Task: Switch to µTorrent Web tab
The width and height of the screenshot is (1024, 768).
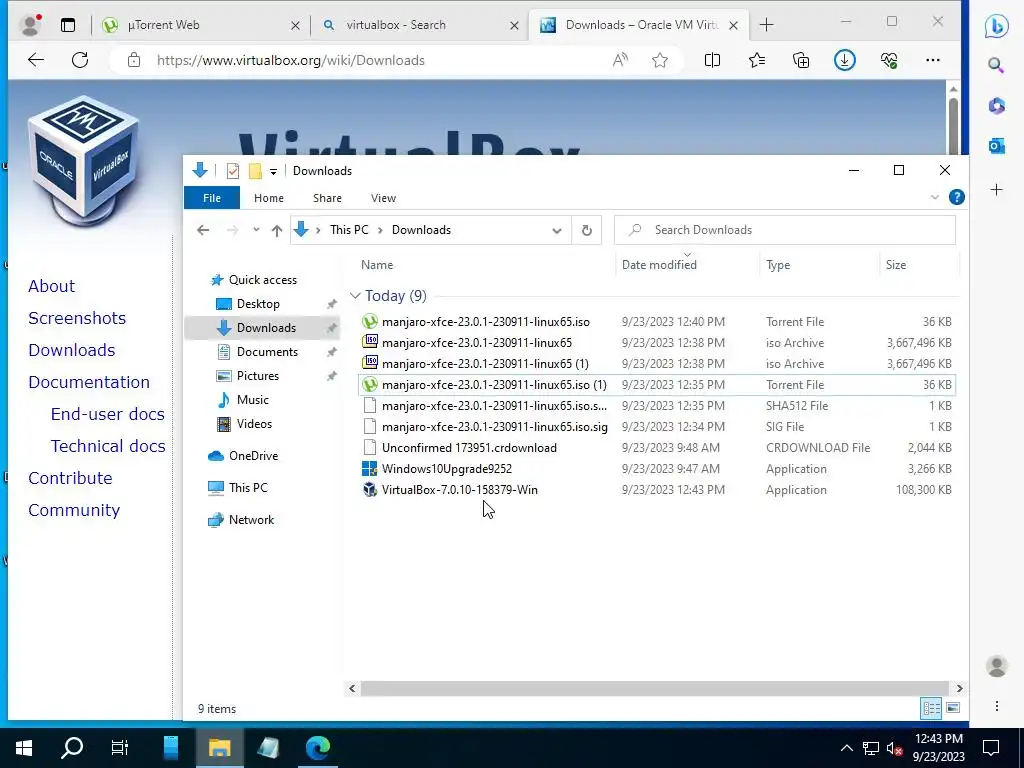Action: tap(199, 25)
